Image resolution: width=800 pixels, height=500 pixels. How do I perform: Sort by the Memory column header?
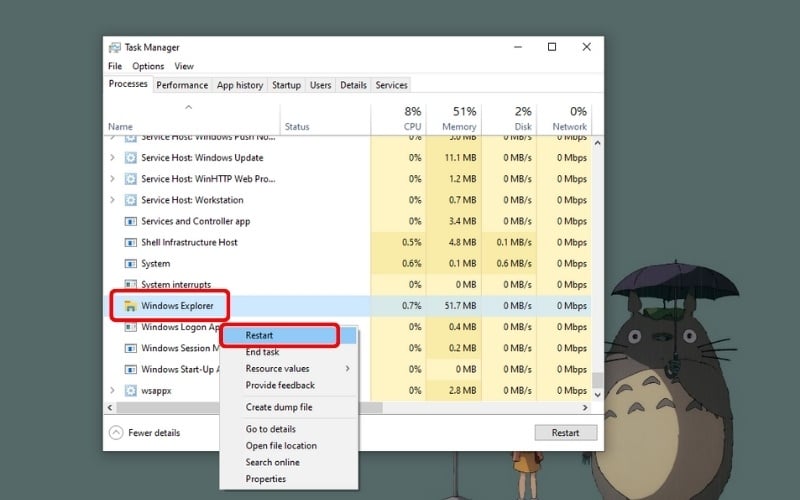pyautogui.click(x=454, y=118)
